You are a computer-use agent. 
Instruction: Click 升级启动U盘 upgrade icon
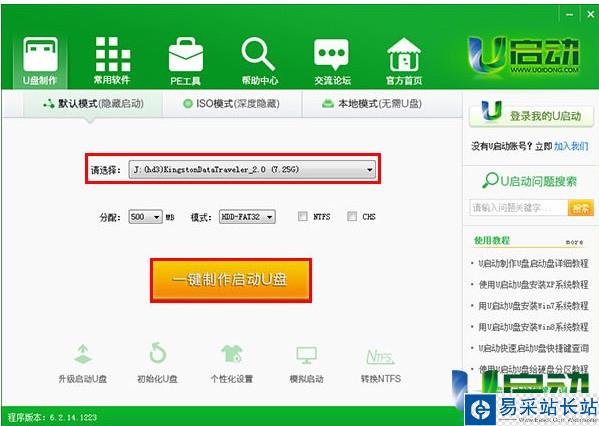pyautogui.click(x=83, y=354)
